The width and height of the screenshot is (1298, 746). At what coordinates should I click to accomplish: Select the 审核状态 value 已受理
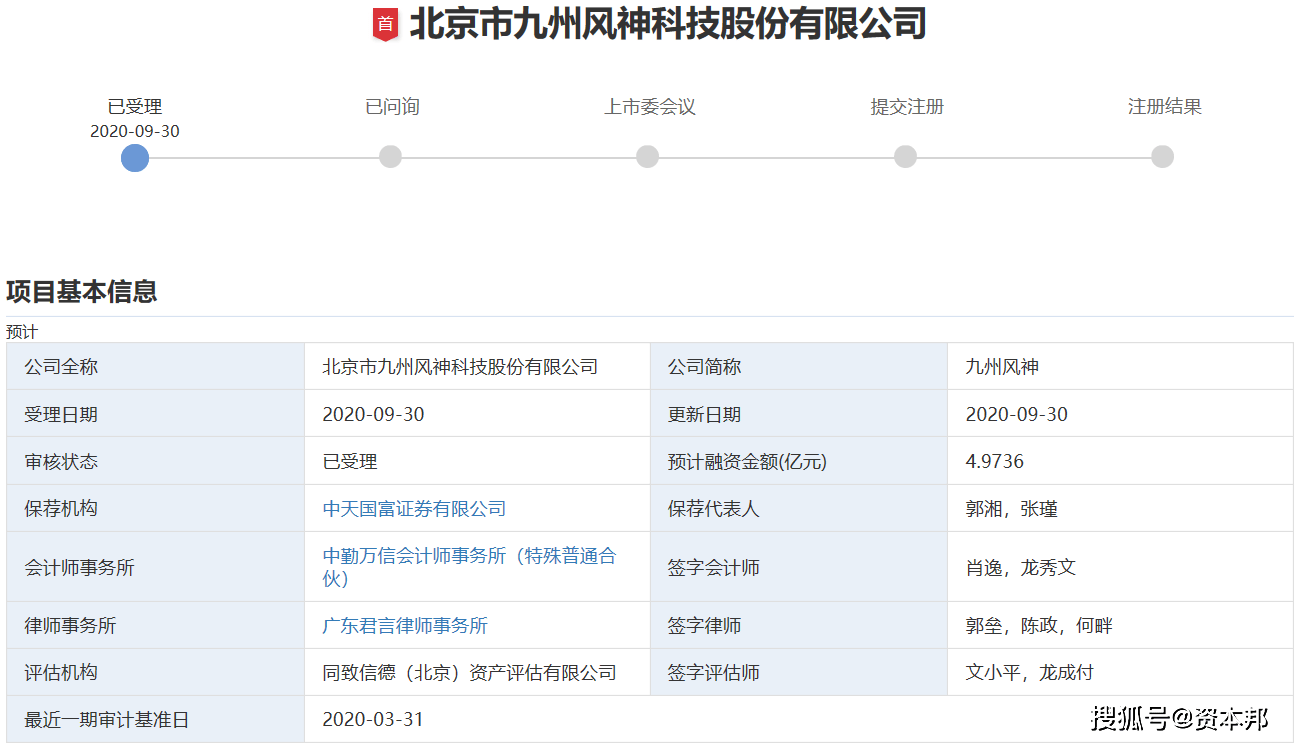coord(348,460)
